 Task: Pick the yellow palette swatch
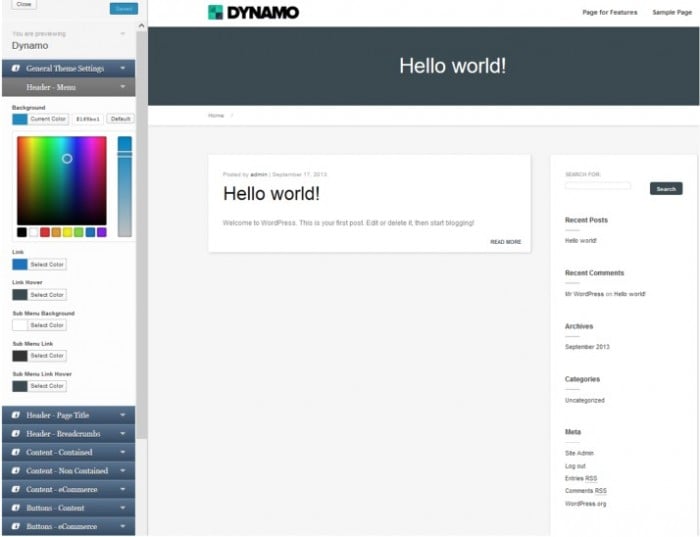(67, 232)
